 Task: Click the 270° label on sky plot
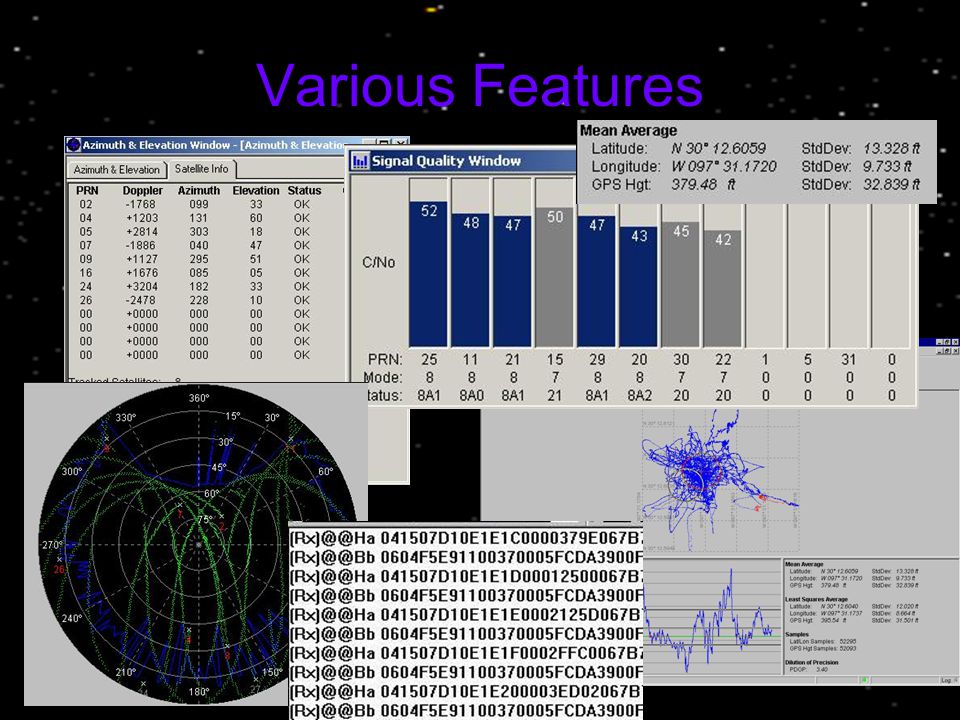(51, 545)
